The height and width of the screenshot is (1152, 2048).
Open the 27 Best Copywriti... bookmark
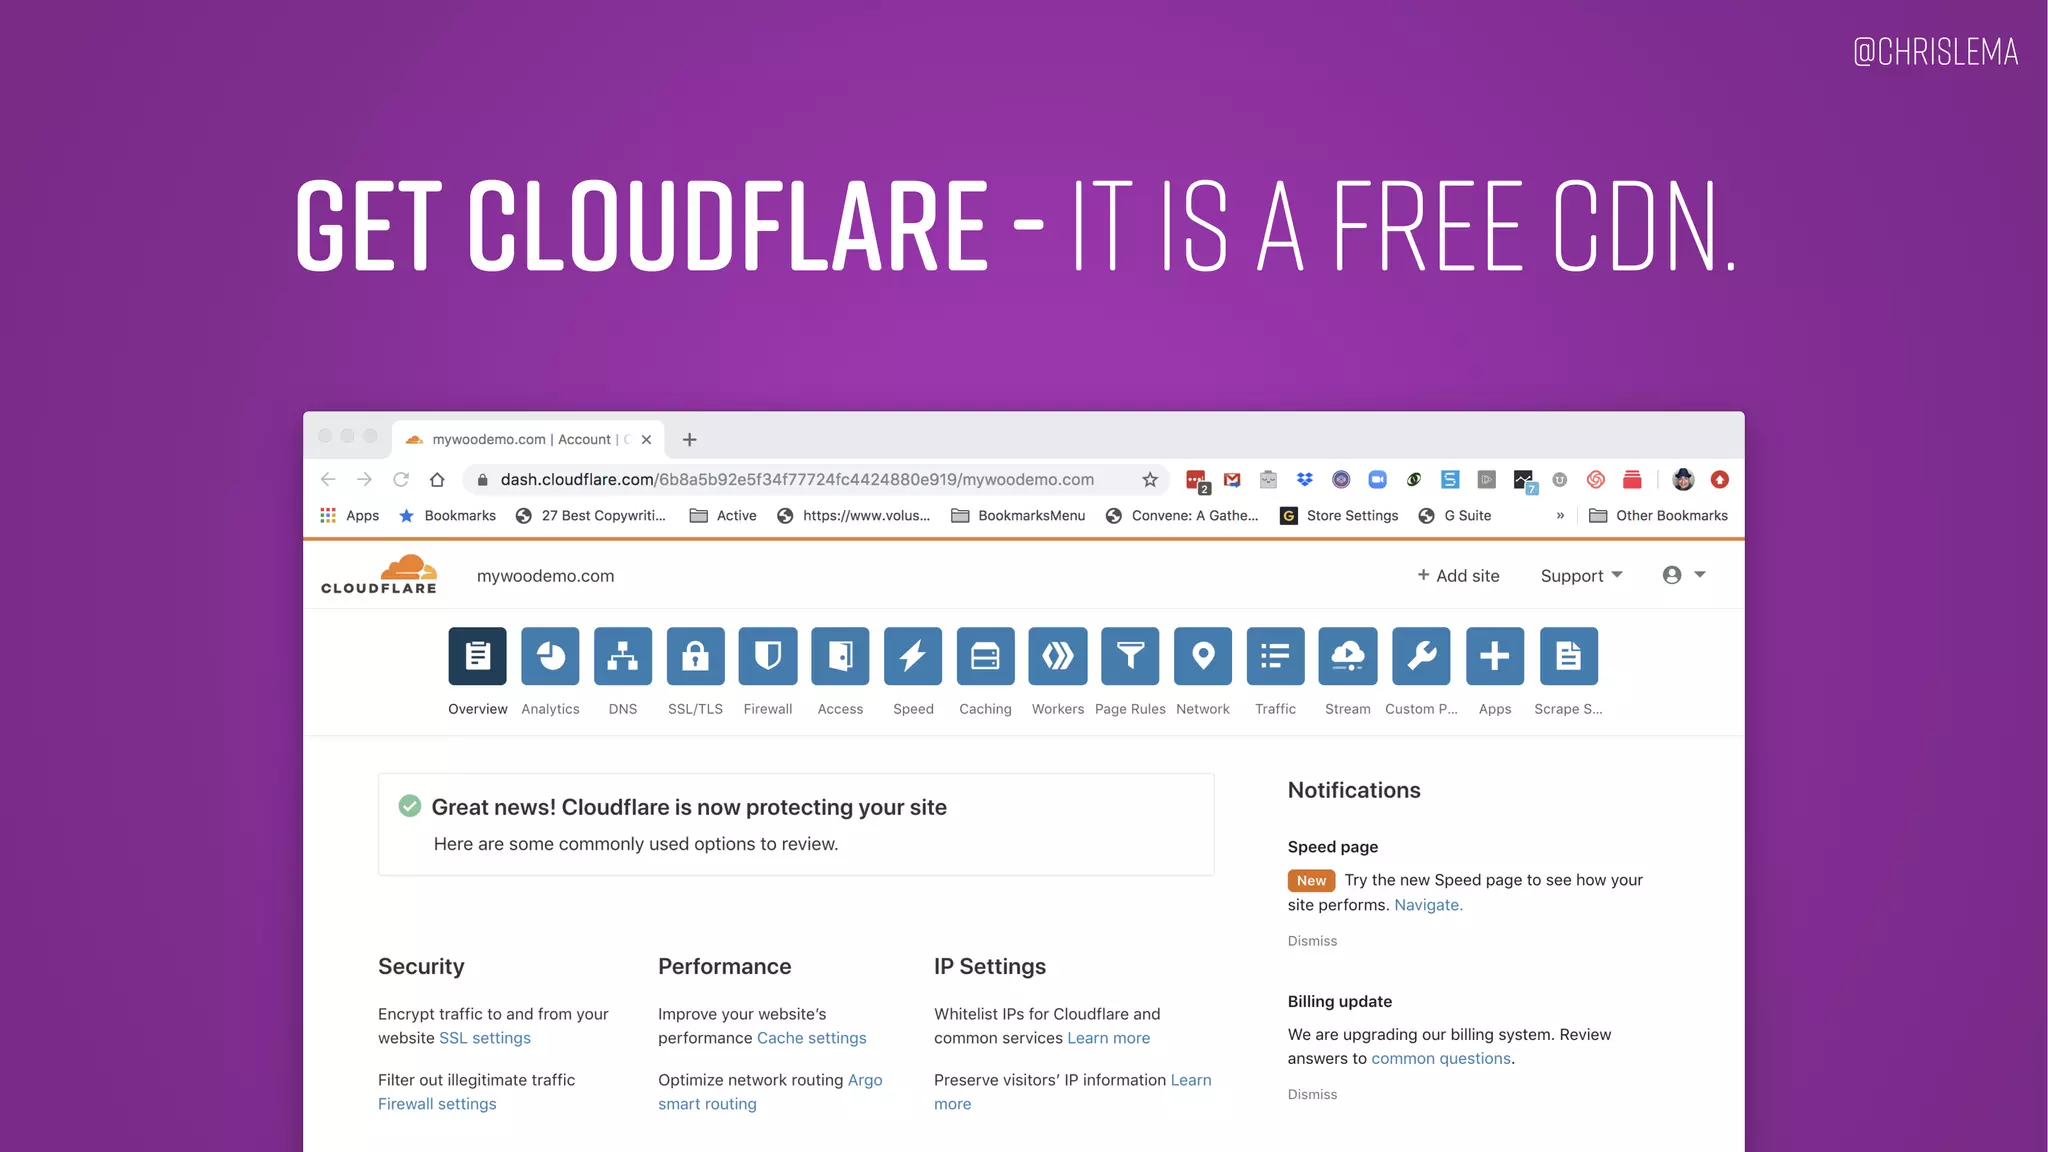591,515
